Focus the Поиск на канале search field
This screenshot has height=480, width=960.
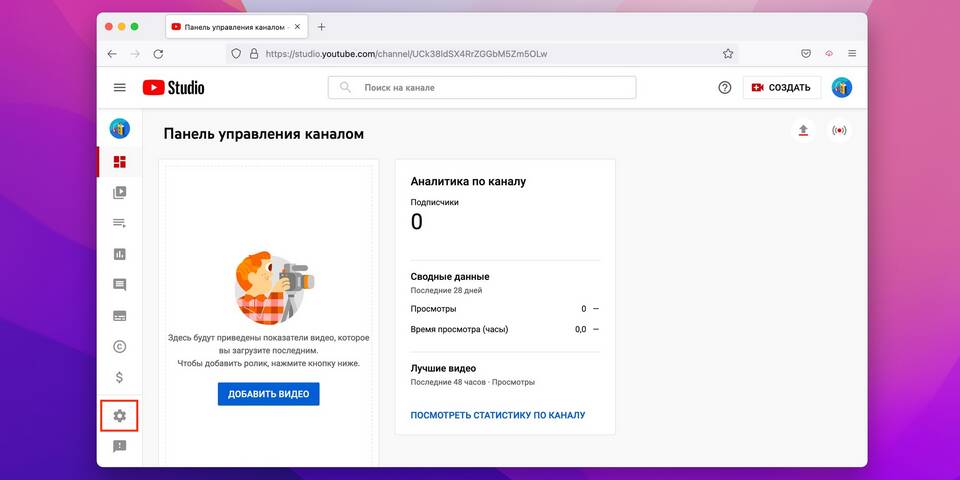coord(482,88)
